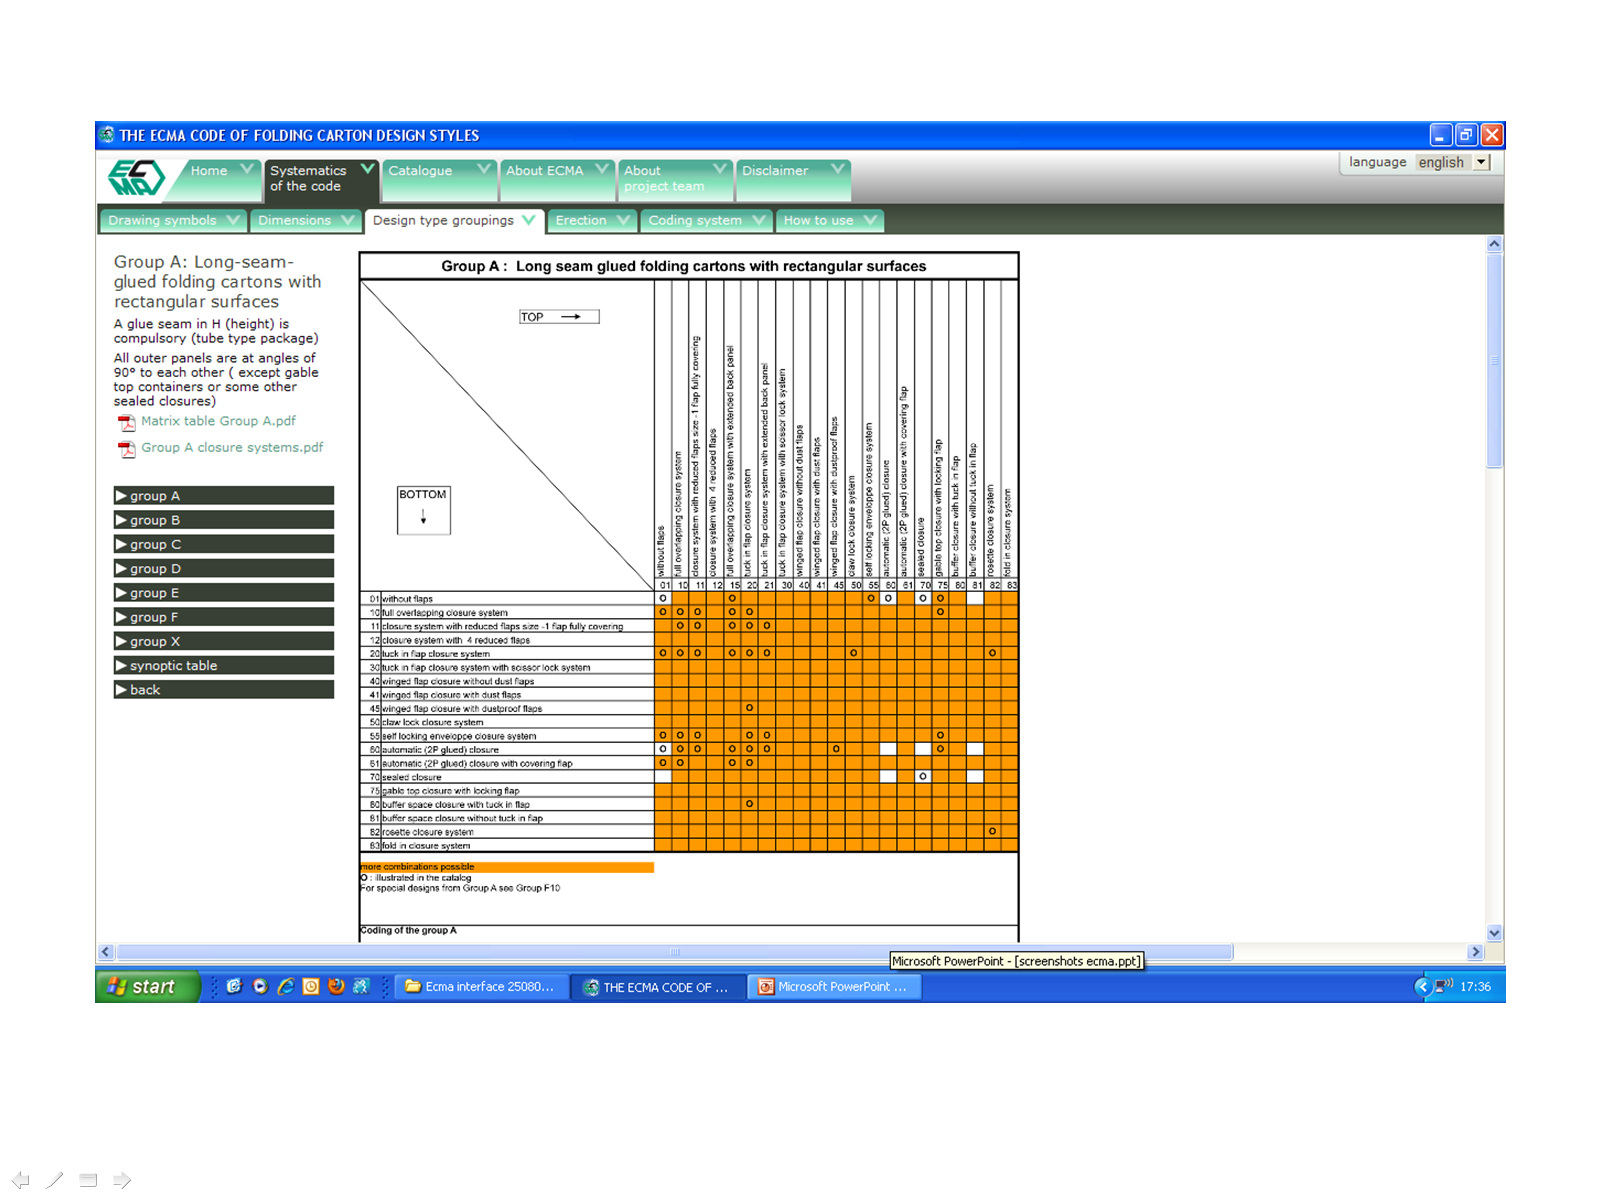This screenshot has width=1600, height=1200.
Task: Open the language dropdown
Action: pyautogui.click(x=1481, y=162)
